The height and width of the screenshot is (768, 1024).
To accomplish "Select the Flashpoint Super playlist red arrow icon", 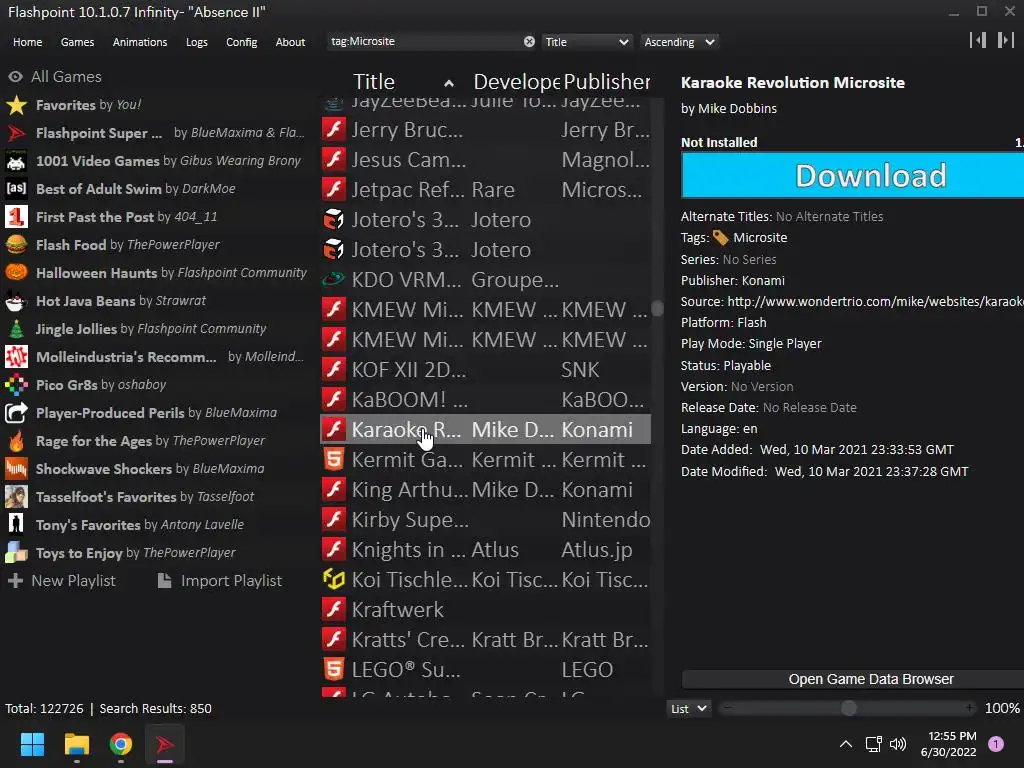I will point(16,133).
